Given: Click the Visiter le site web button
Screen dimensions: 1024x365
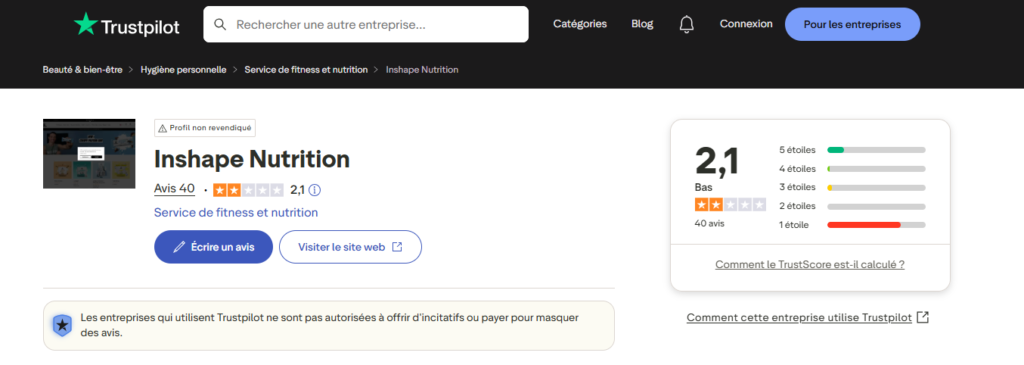Looking at the screenshot, I should pyautogui.click(x=351, y=247).
